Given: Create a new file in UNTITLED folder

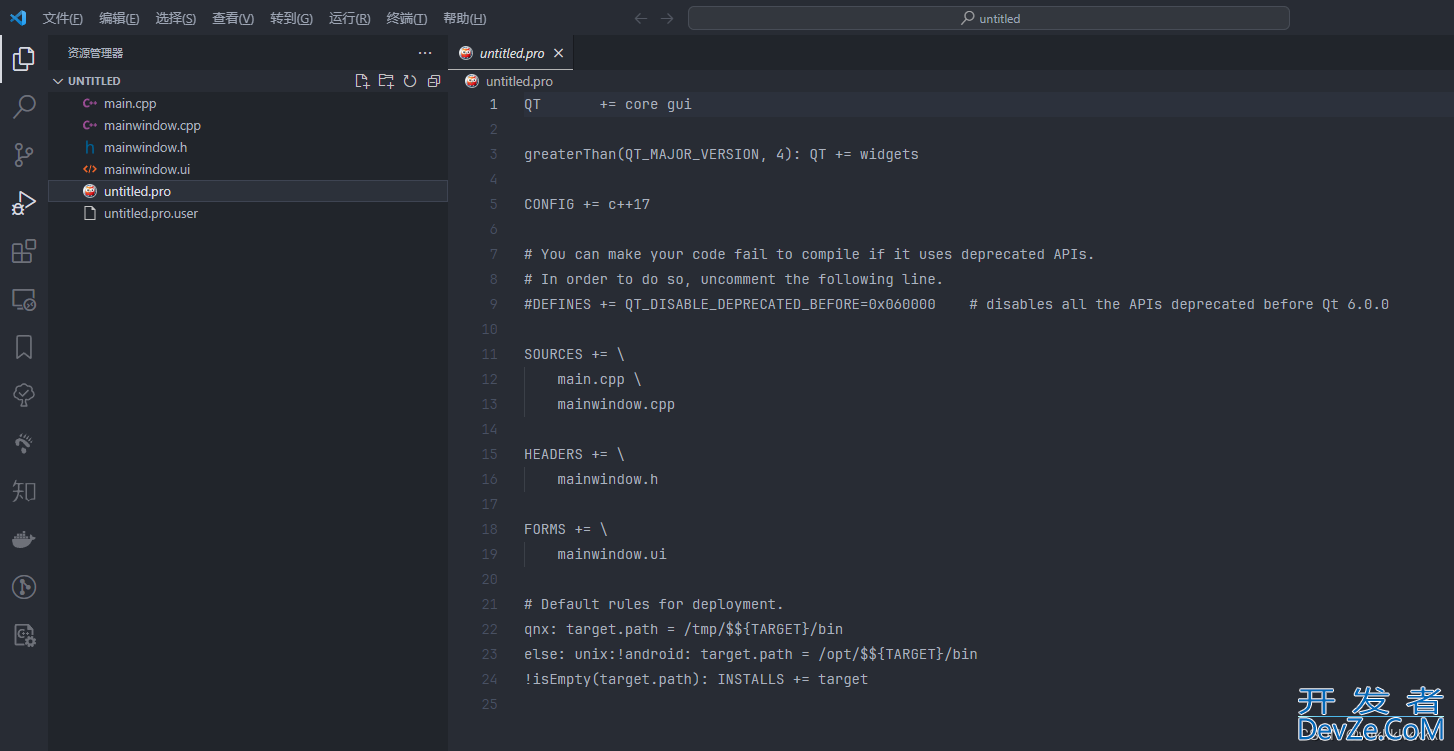Looking at the screenshot, I should click(363, 81).
